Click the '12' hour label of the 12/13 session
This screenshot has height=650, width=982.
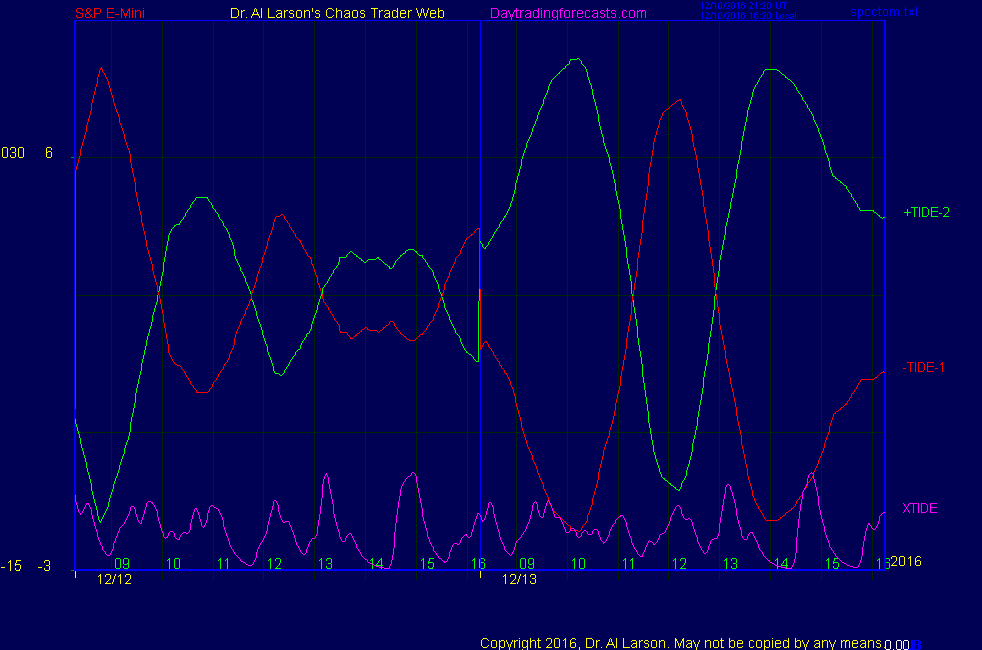(x=680, y=564)
